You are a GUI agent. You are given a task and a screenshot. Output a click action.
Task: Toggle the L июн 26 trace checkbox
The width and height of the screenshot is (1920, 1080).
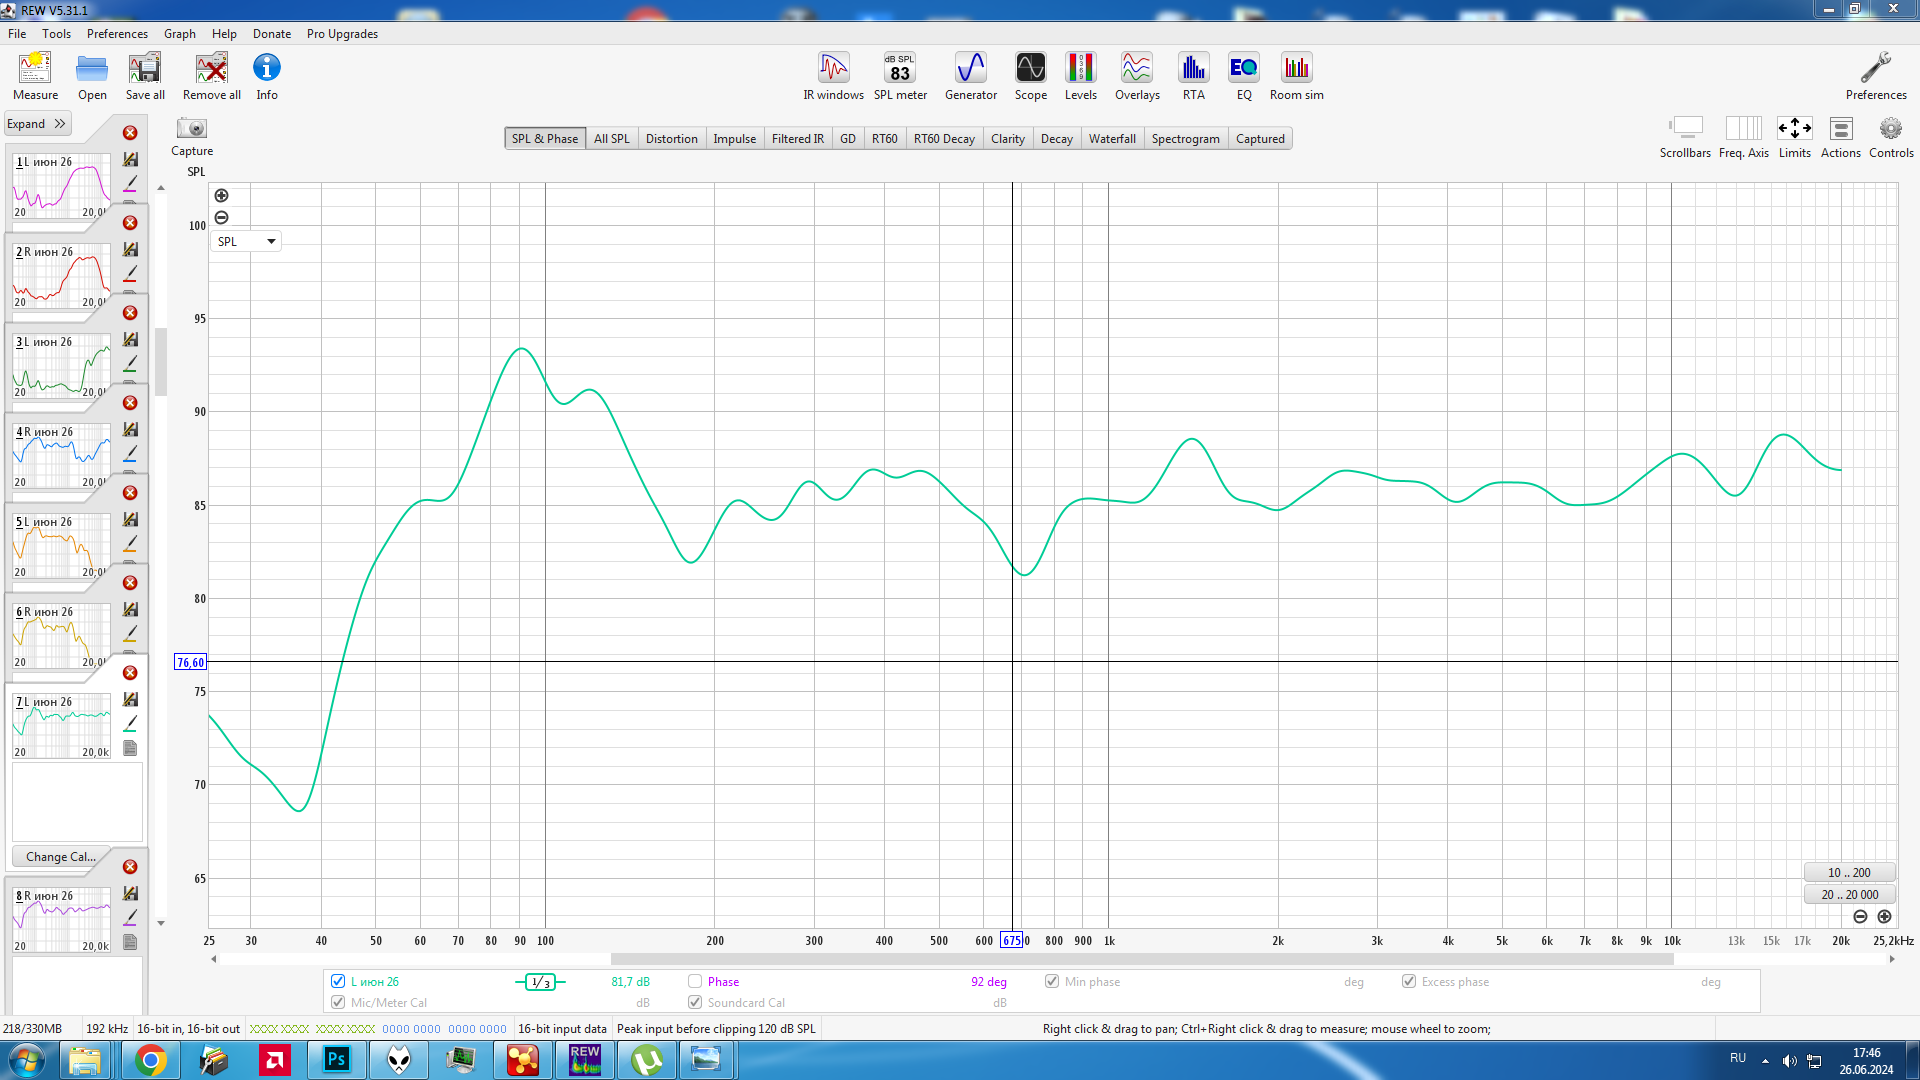coord(338,981)
